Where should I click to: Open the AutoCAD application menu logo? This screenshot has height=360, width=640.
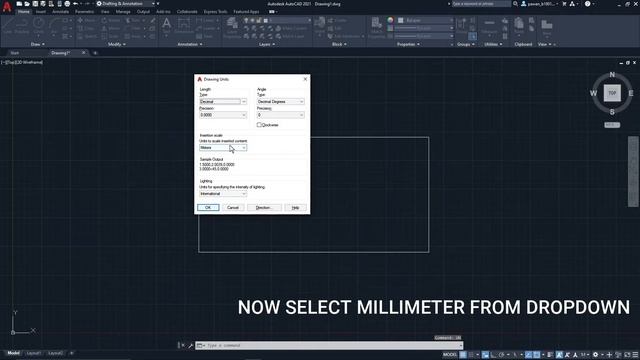tap(7, 7)
